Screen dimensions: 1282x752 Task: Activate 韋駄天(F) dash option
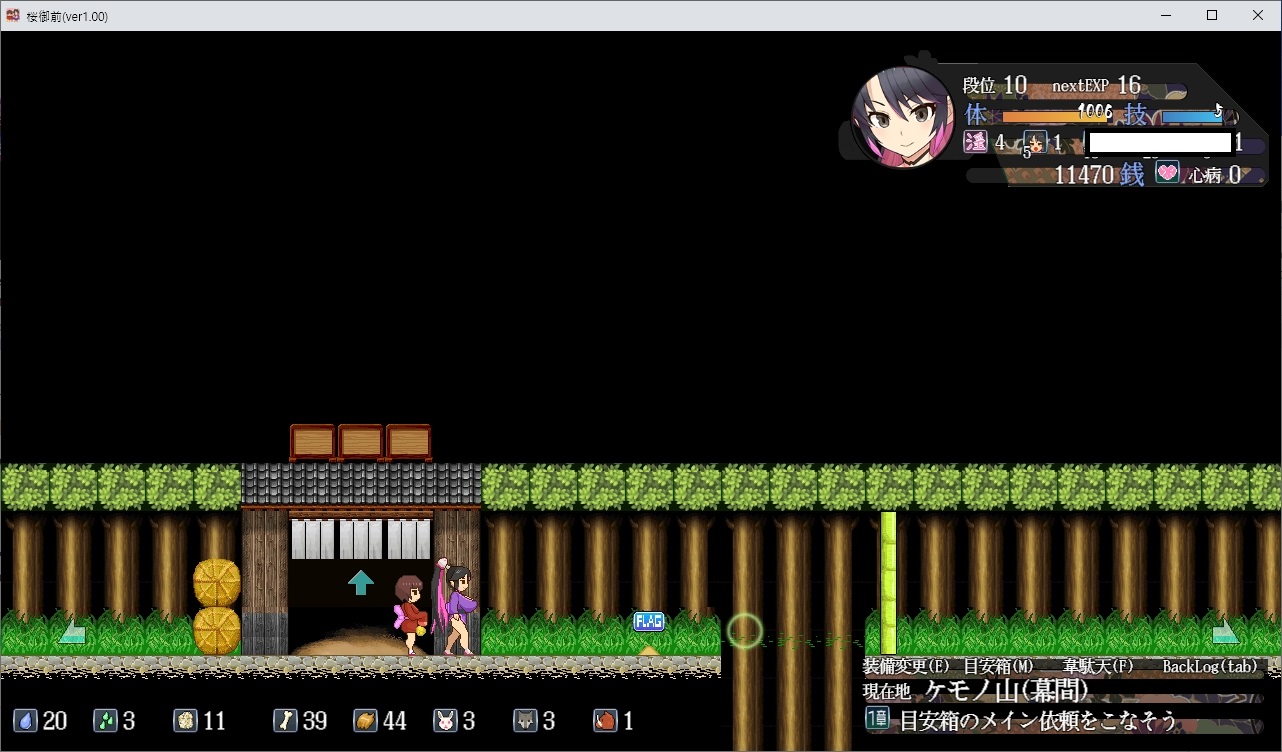click(1100, 666)
